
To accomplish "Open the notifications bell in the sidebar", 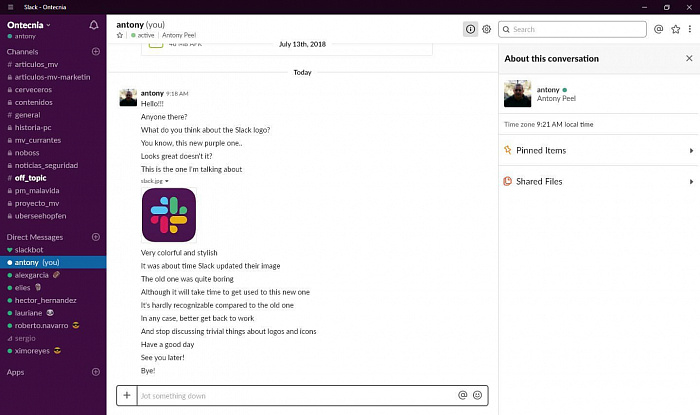I will (94, 25).
